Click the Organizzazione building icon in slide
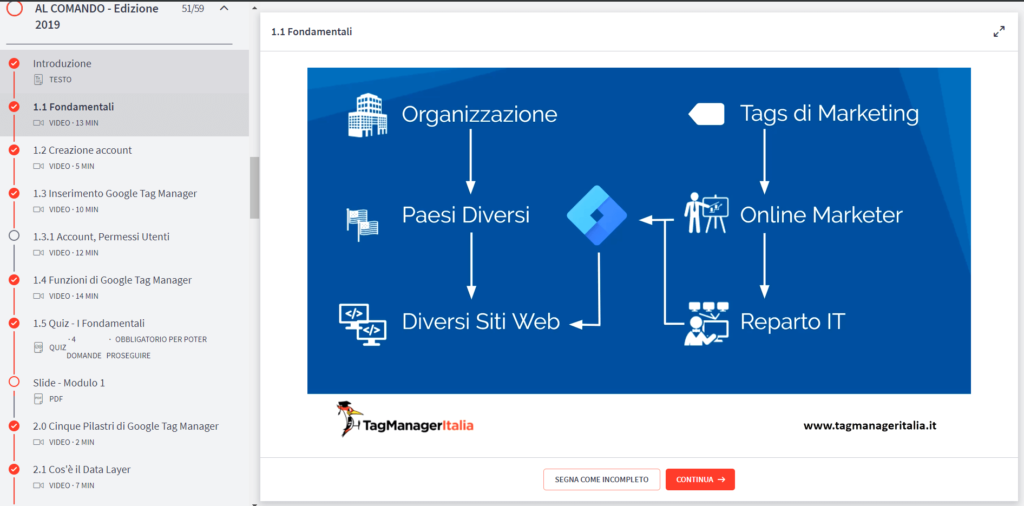The image size is (1024, 506). pos(367,115)
